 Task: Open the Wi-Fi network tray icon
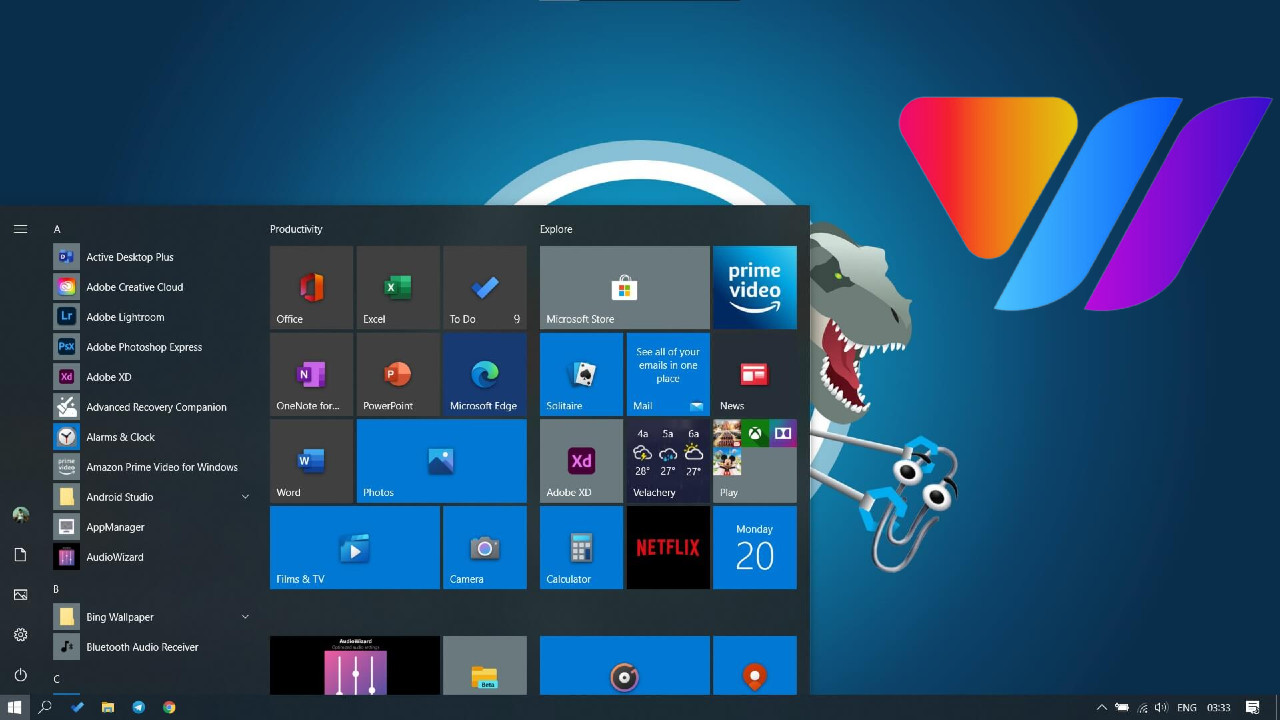[x=1142, y=707]
